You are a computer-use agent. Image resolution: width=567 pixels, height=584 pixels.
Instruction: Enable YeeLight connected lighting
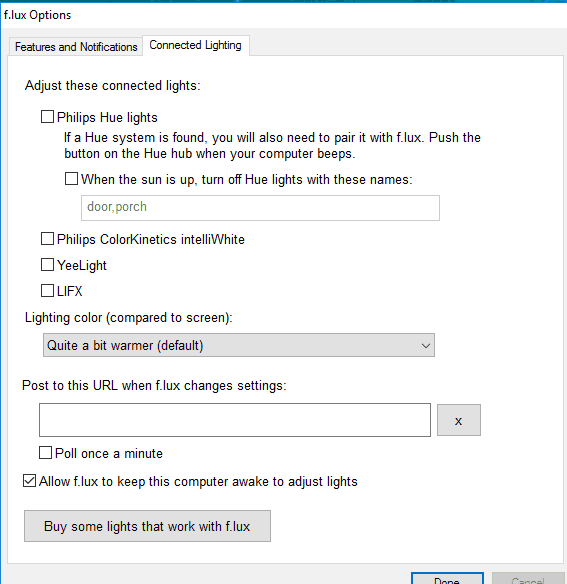click(47, 265)
